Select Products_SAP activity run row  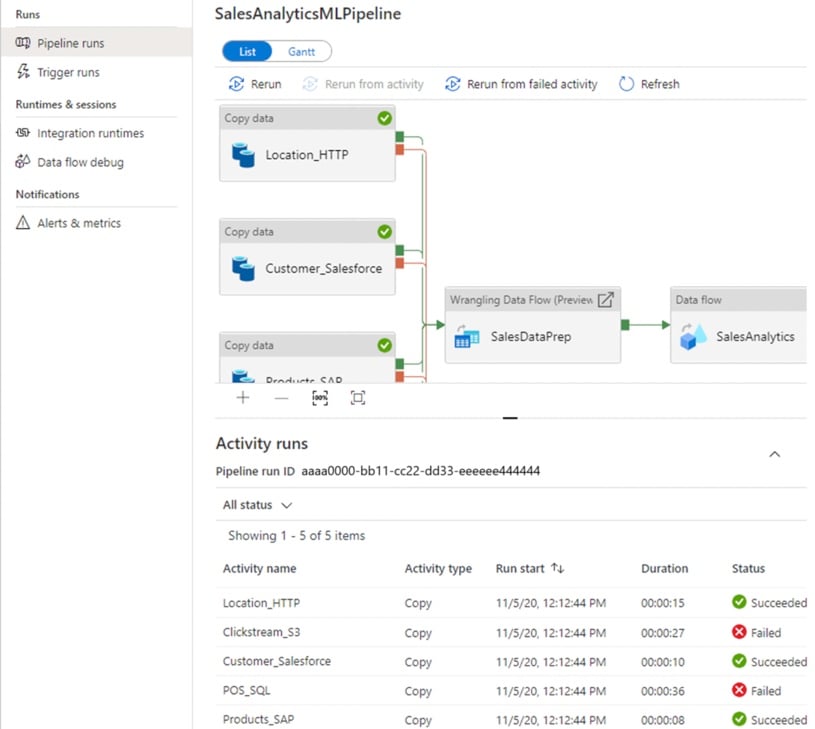click(511, 719)
